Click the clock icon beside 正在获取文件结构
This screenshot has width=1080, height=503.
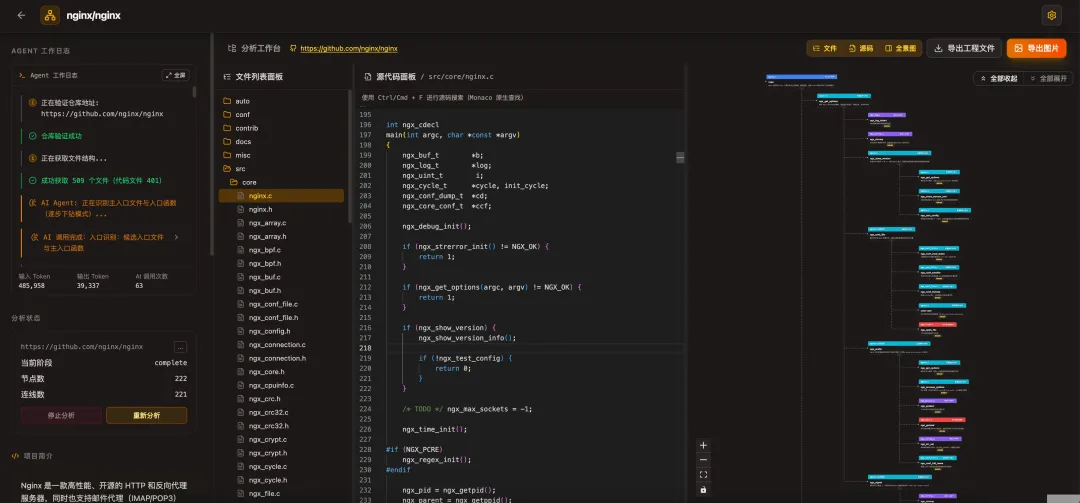pyautogui.click(x=32, y=158)
